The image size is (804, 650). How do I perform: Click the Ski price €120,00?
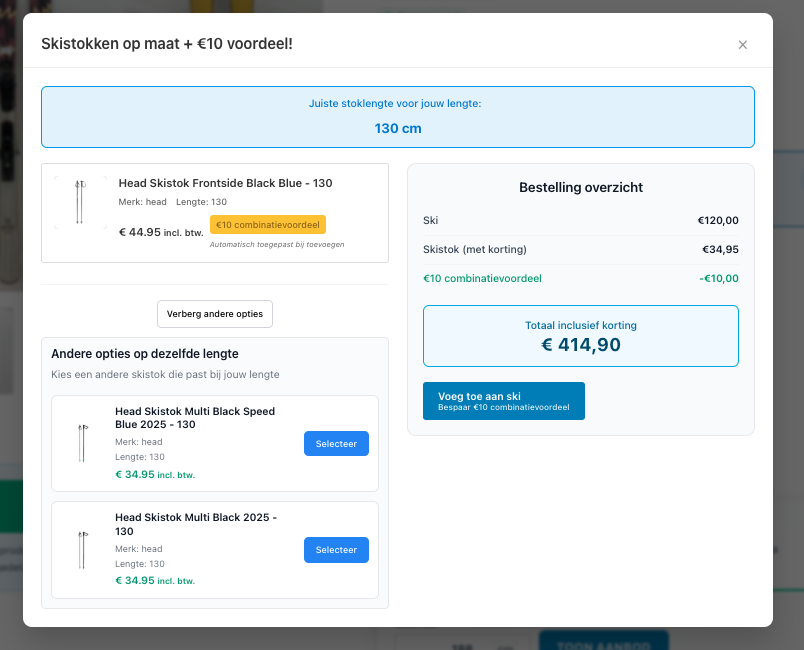(x=718, y=220)
